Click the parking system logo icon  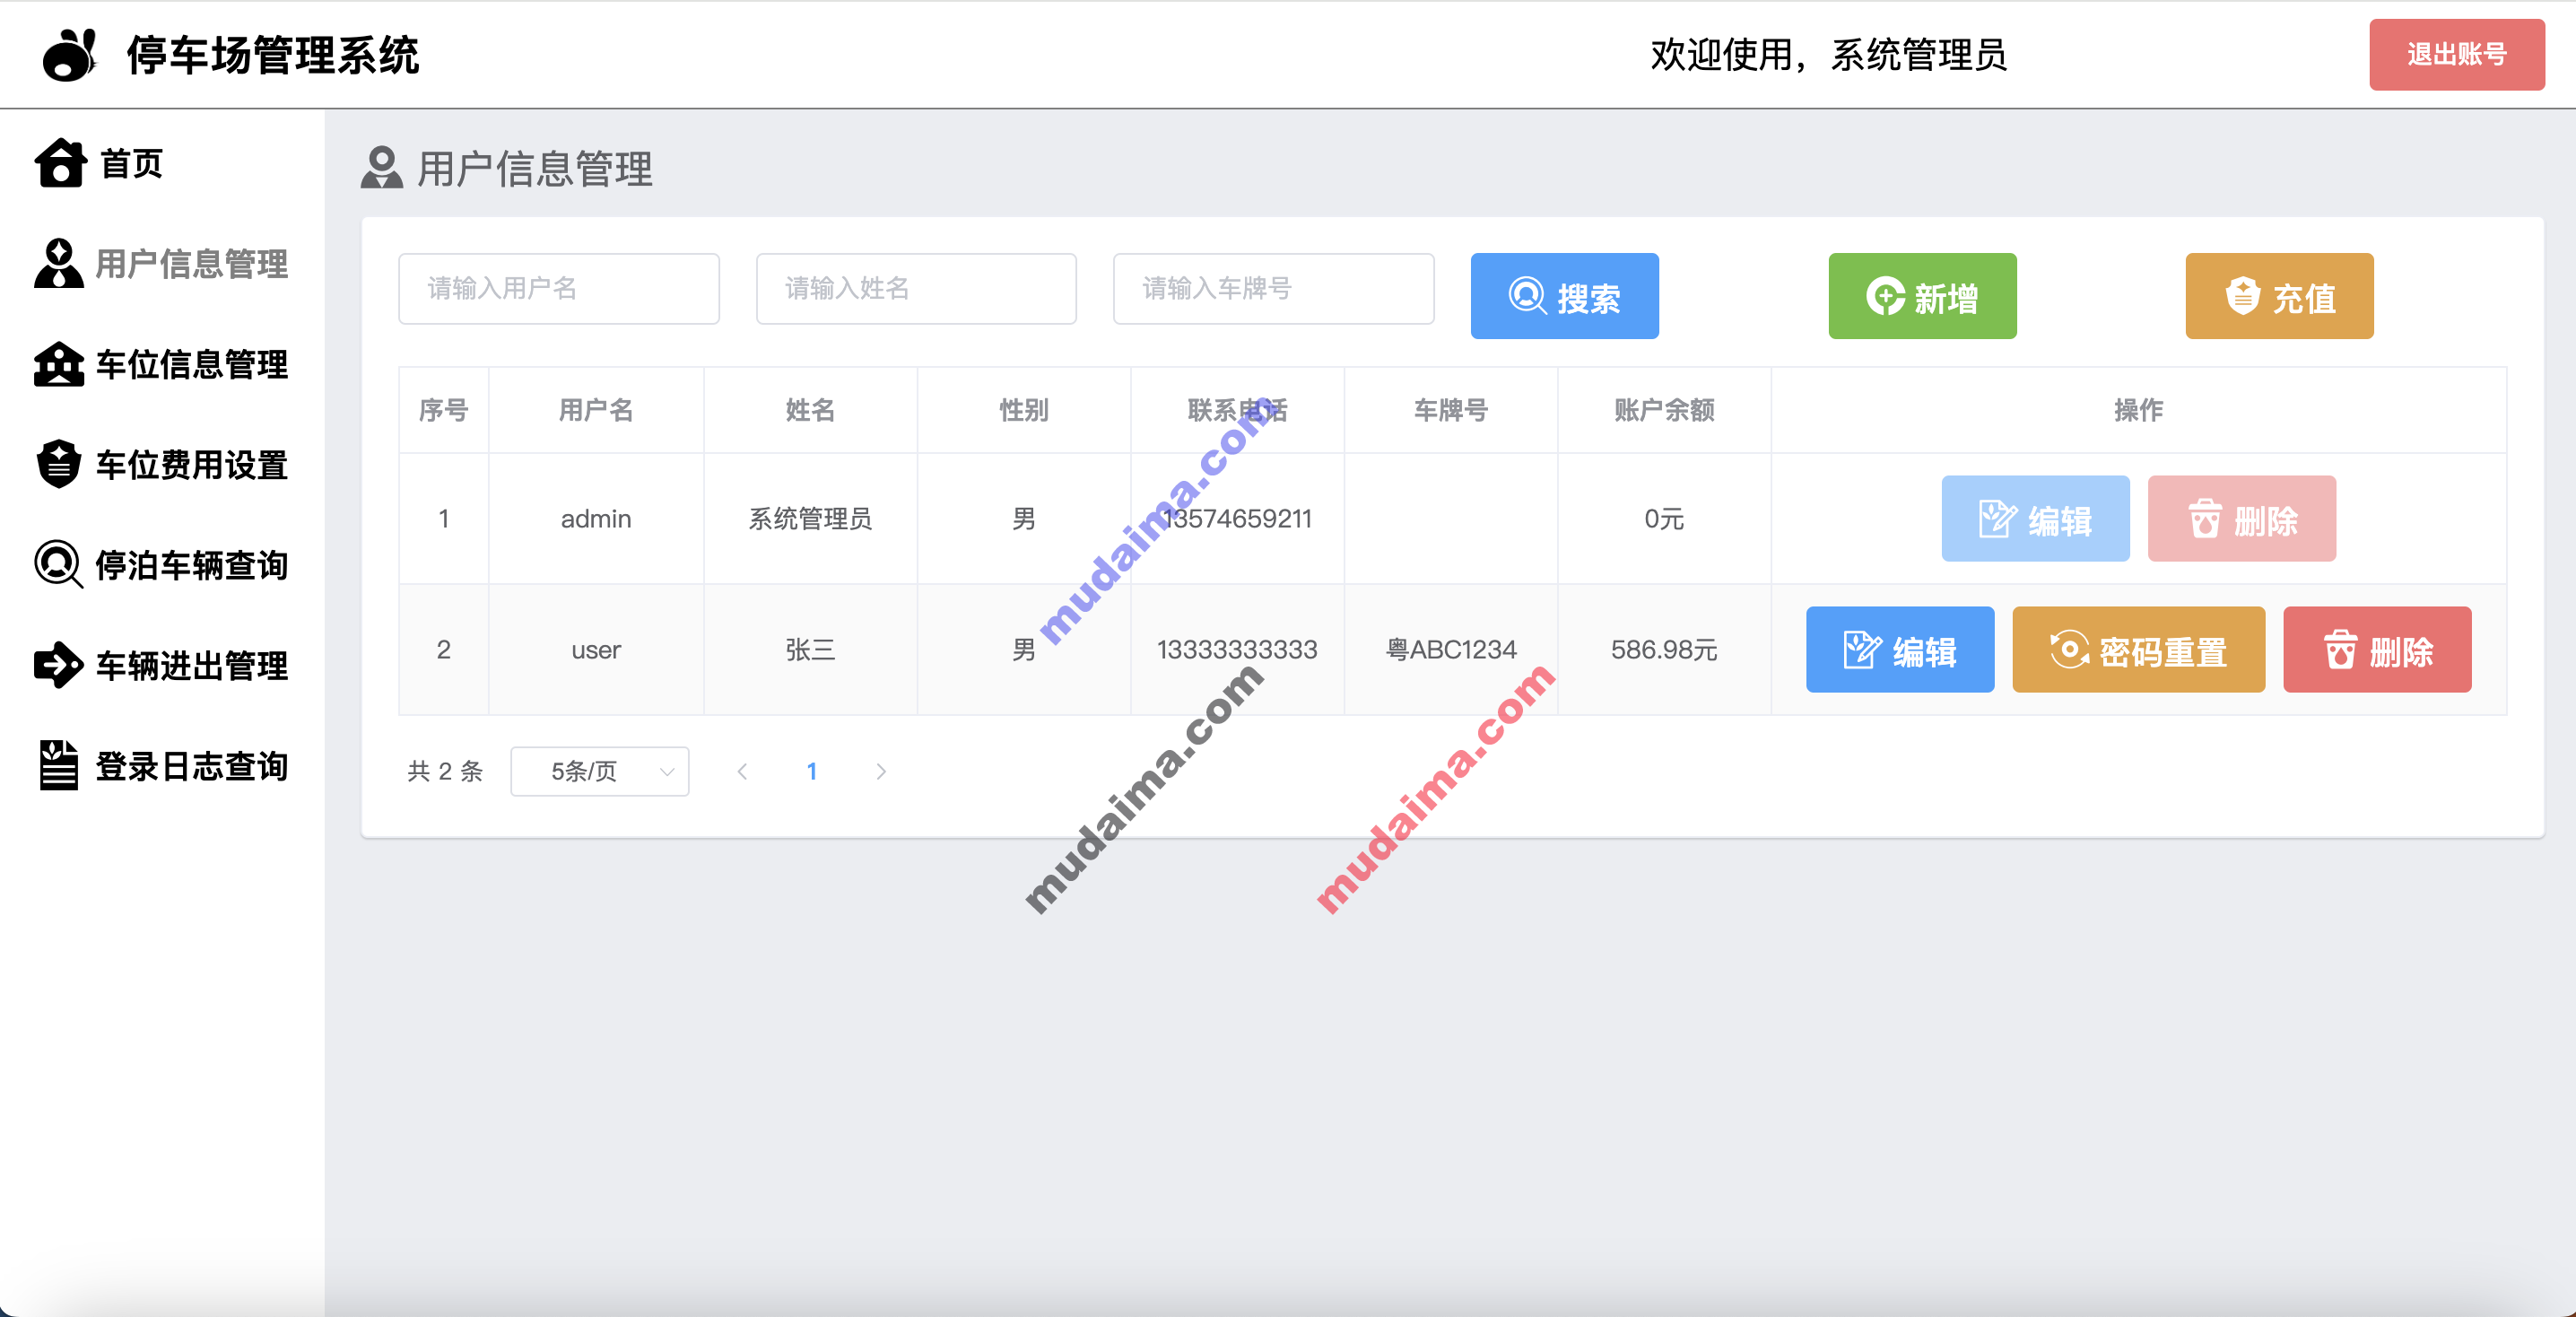69,55
